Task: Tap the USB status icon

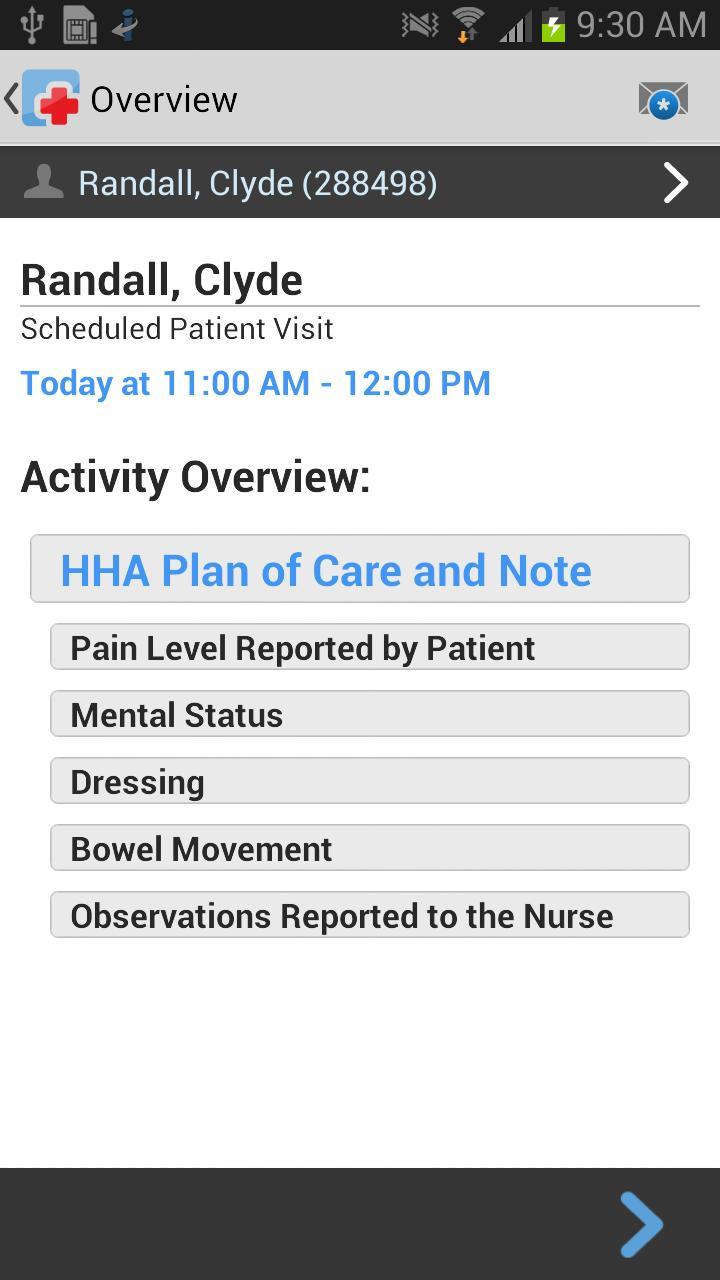Action: [31, 24]
